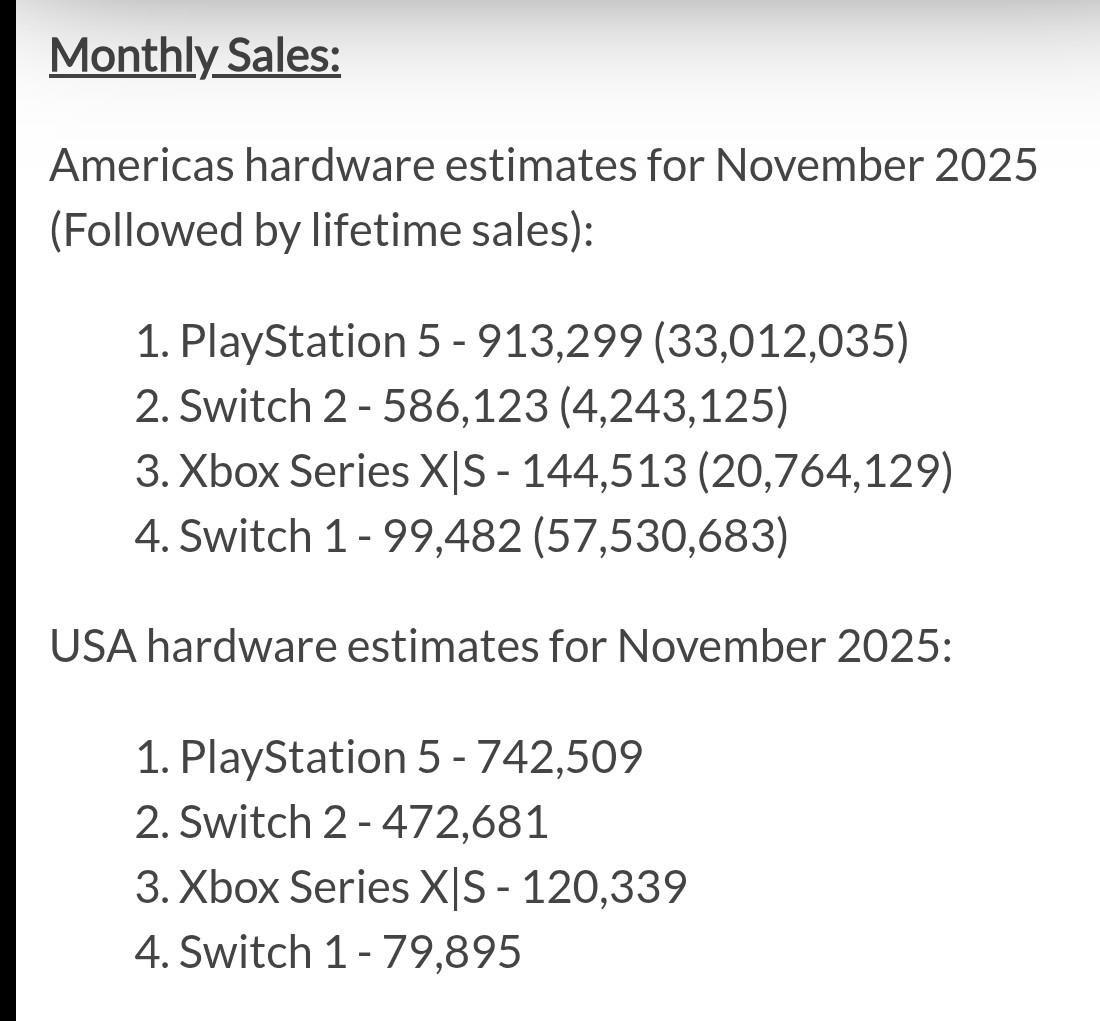Click "PlayStation 5" in the Americas list
The width and height of the screenshot is (1100, 1021).
coord(308,342)
